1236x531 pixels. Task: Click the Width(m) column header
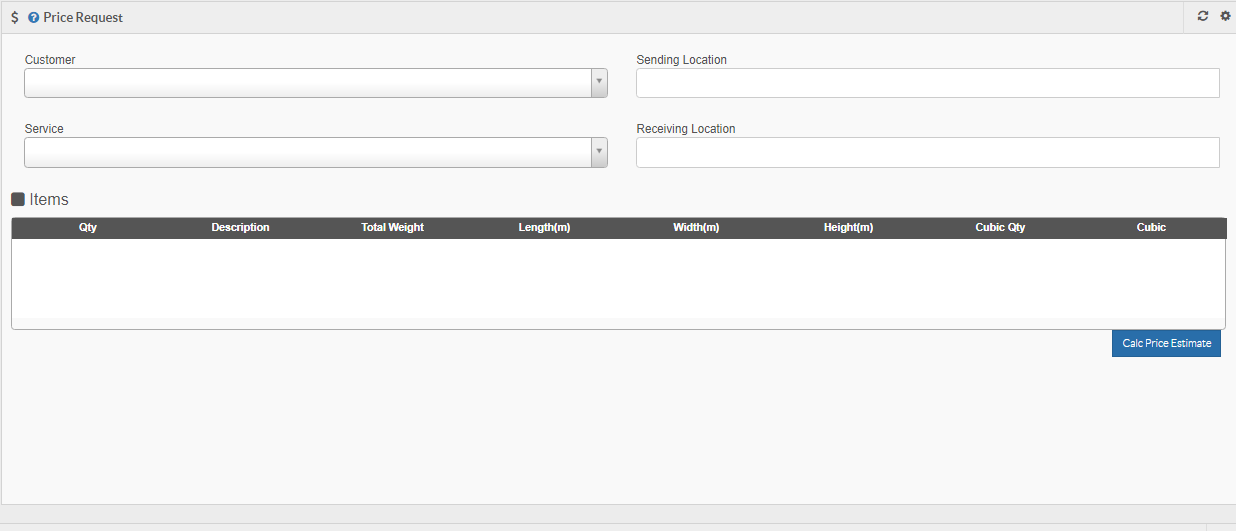pyautogui.click(x=696, y=228)
